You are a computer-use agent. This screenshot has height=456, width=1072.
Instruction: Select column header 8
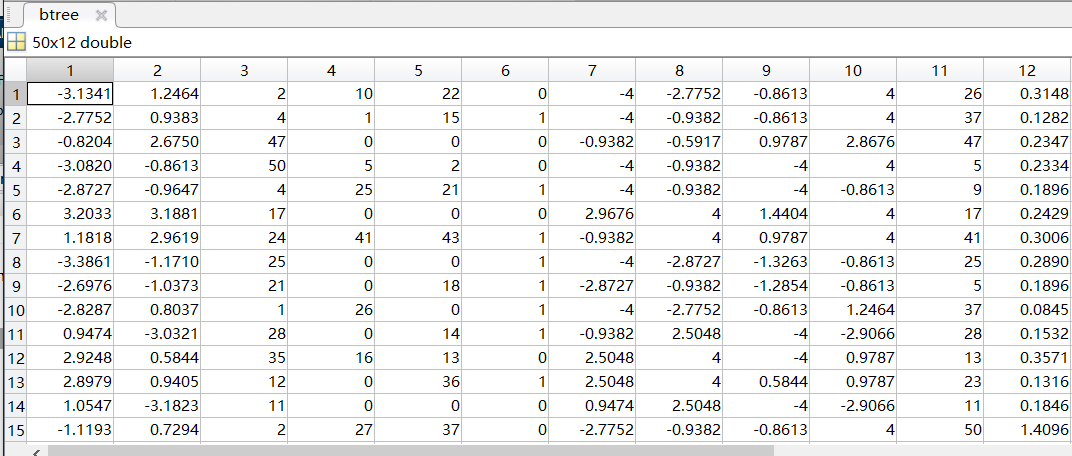[679, 70]
